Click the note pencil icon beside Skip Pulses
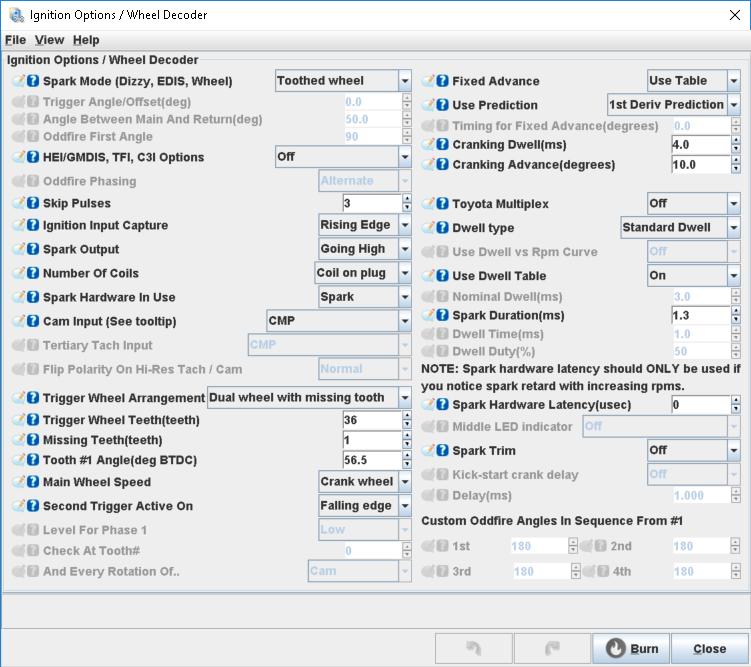 click(19, 203)
